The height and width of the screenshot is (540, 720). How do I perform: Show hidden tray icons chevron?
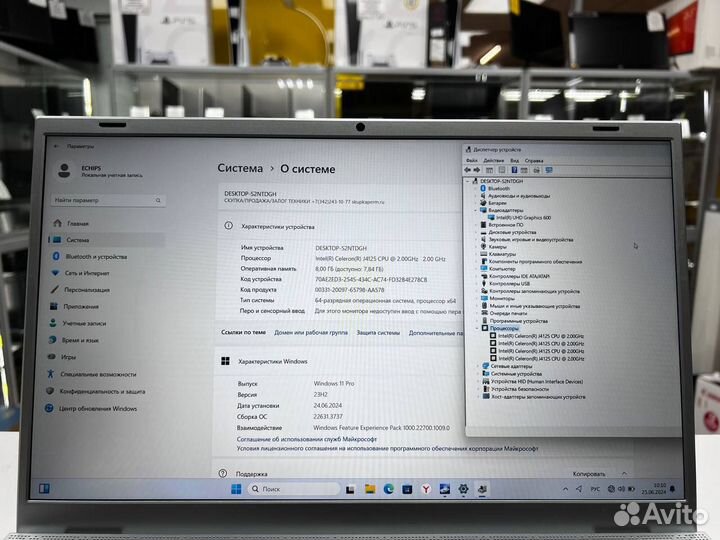click(x=565, y=489)
